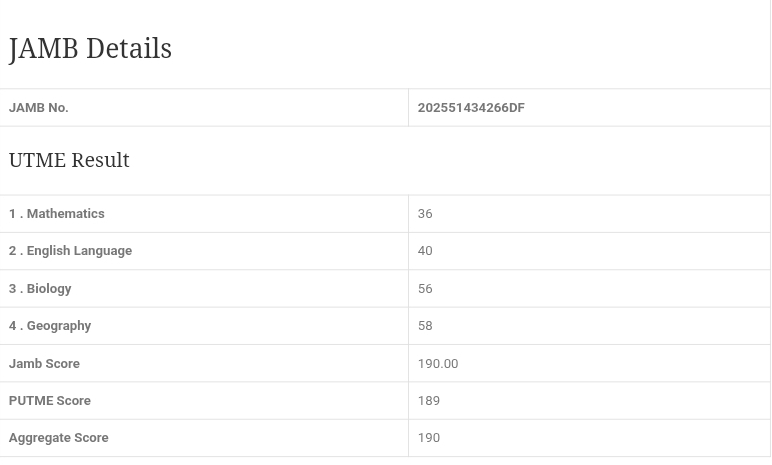Screen dimensions: 772x465
Task: Select the Aggregate Score value 190
Action: click(429, 438)
